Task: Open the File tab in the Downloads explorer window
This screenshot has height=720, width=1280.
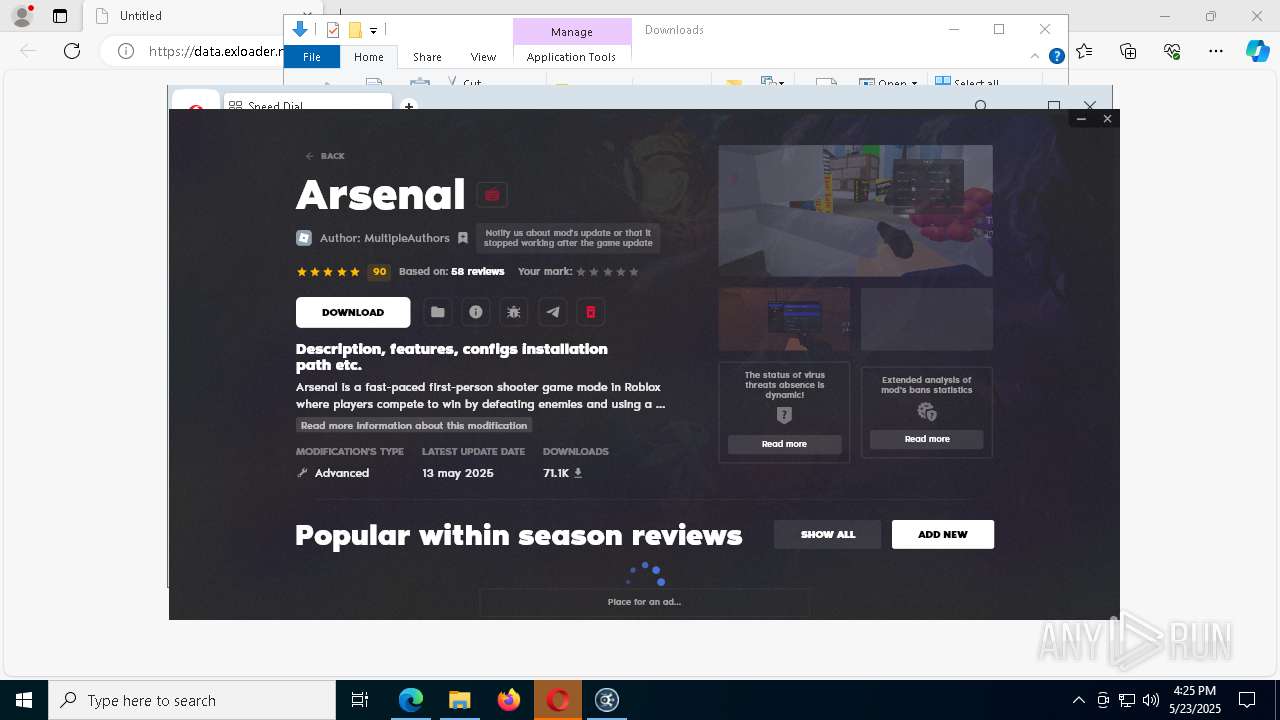Action: pyautogui.click(x=312, y=57)
